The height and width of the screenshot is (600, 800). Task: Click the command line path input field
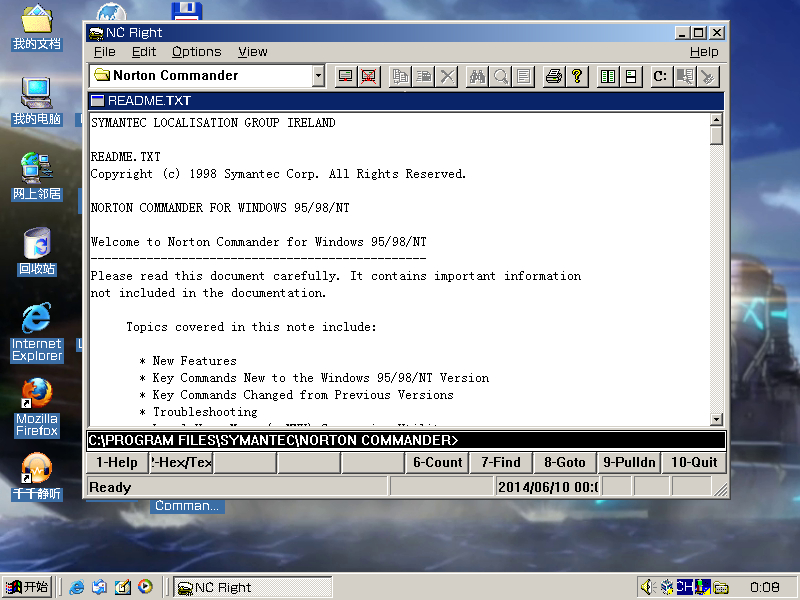[x=406, y=440]
